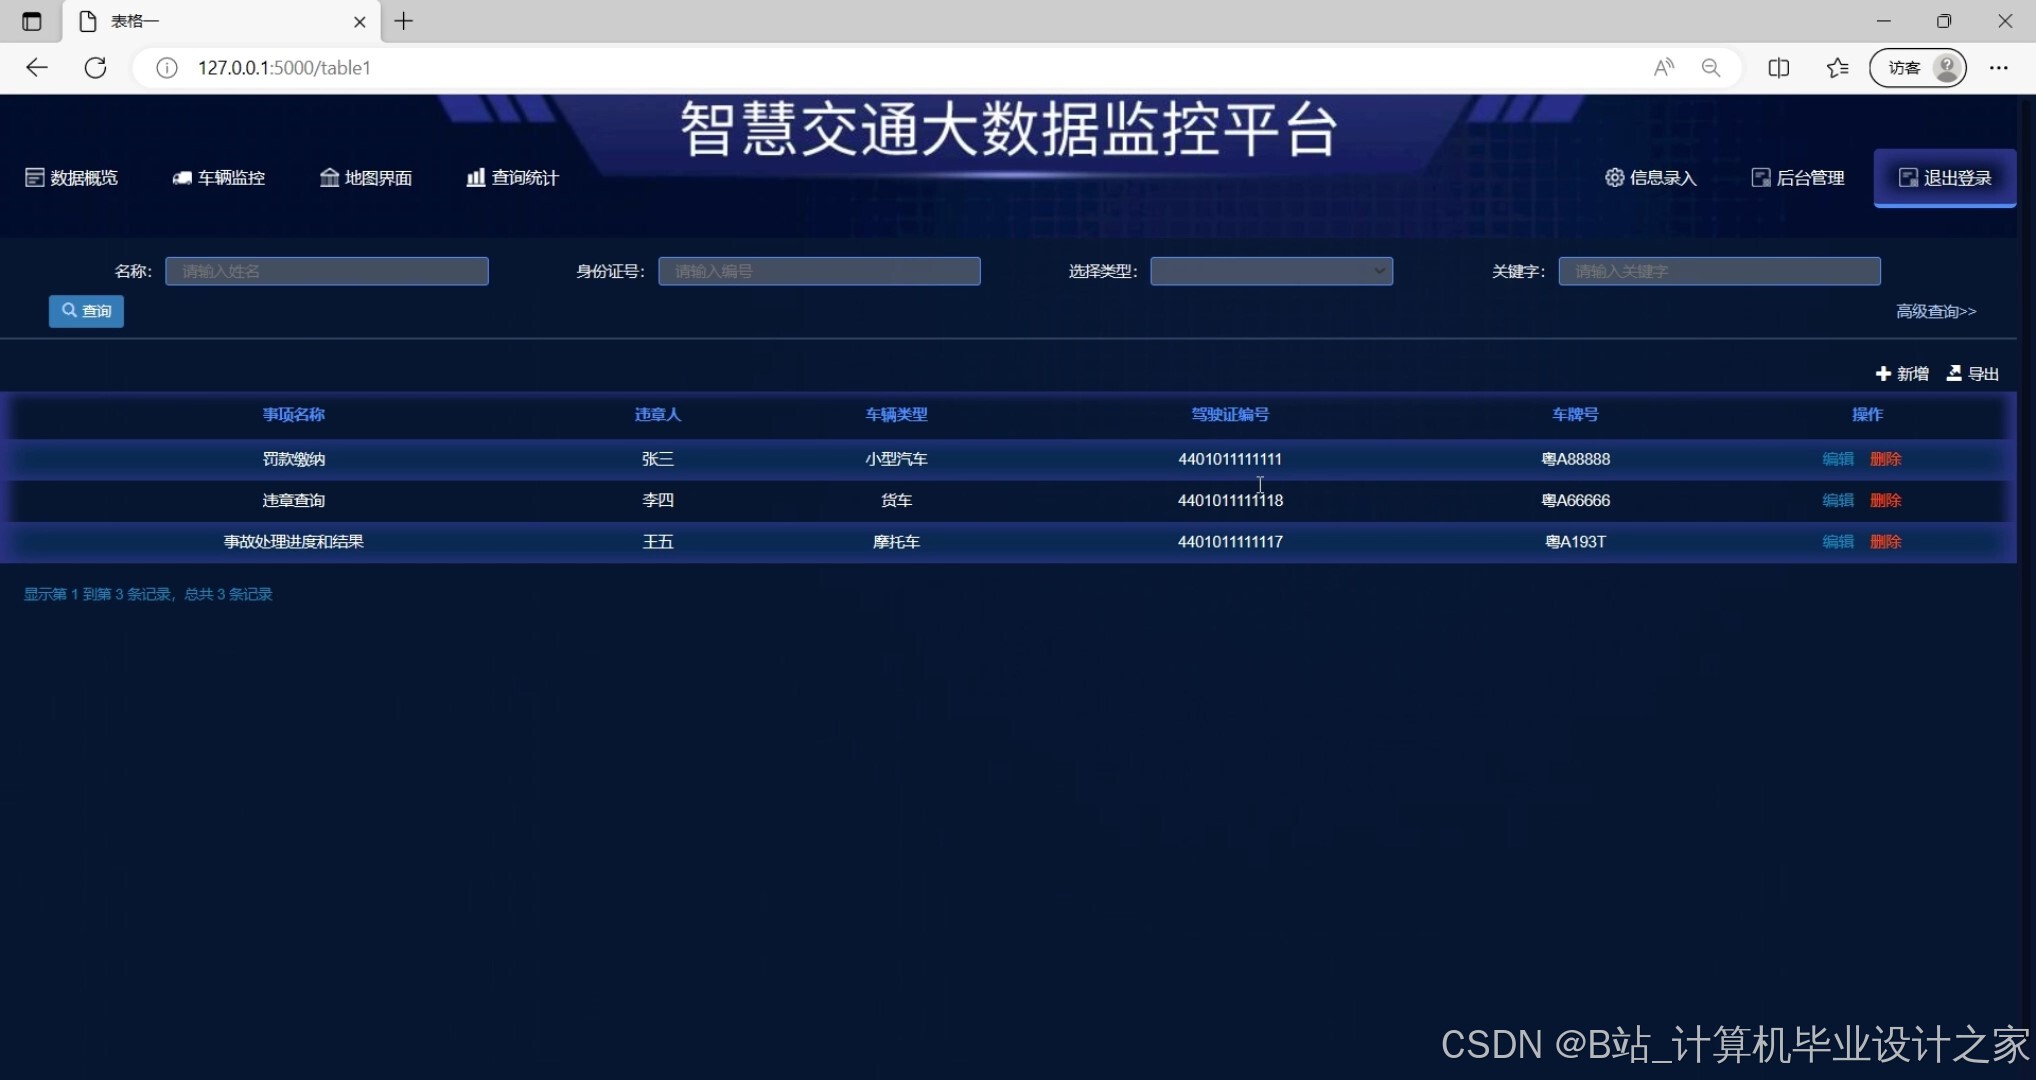Image resolution: width=2036 pixels, height=1080 pixels.
Task: Click the zoom magnifier icon in address bar
Action: (x=1711, y=67)
